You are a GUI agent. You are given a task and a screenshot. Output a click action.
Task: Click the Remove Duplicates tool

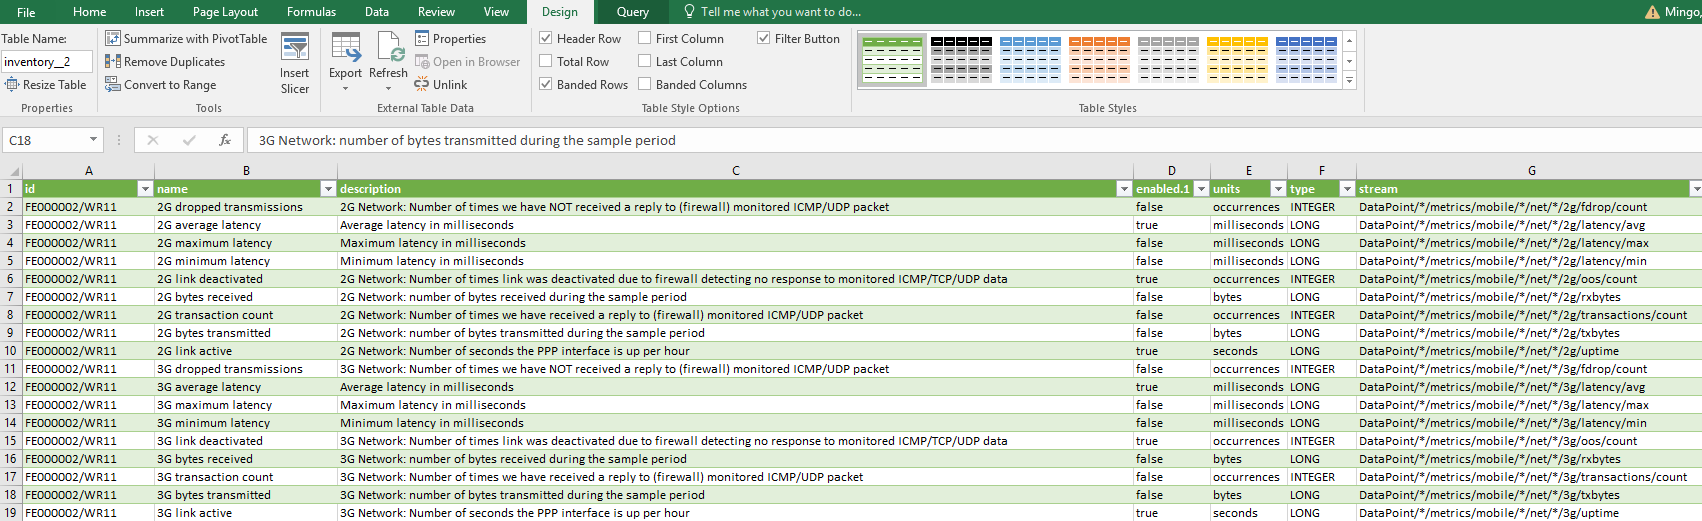(x=165, y=61)
